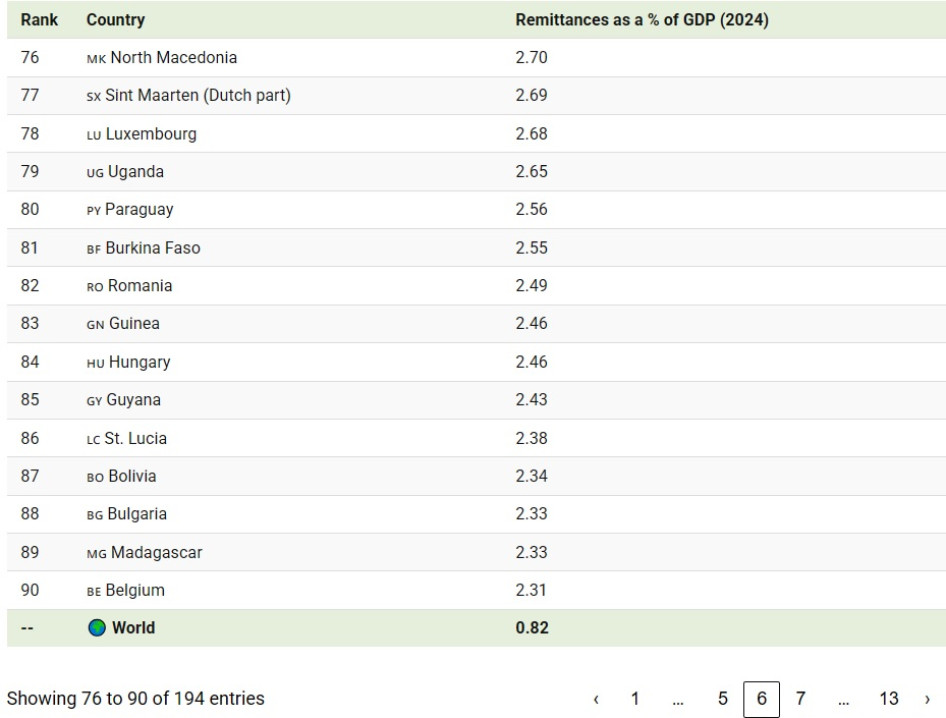This screenshot has width=946, height=718.
Task: Open the Luxembourg country entry
Action: click(x=150, y=134)
